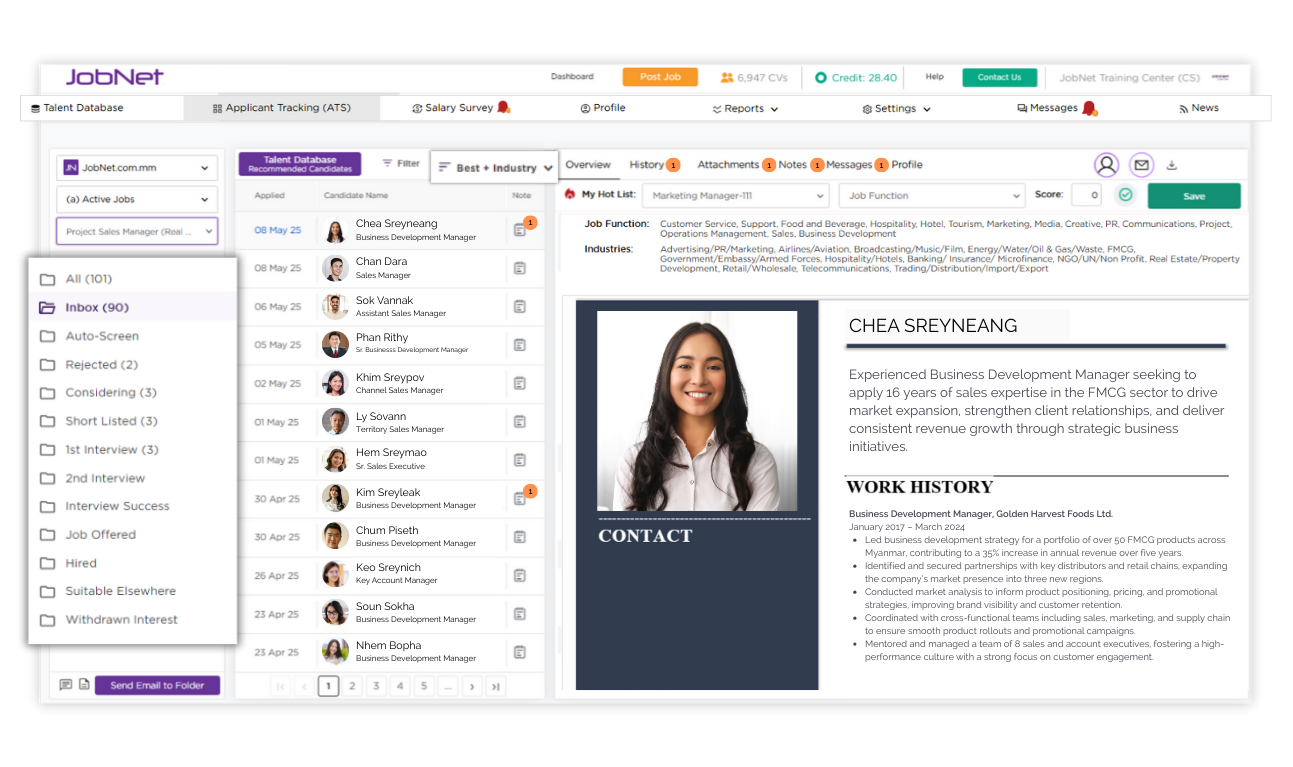Select the Short Listed (3) folder
The width and height of the screenshot is (1293, 767).
(111, 421)
